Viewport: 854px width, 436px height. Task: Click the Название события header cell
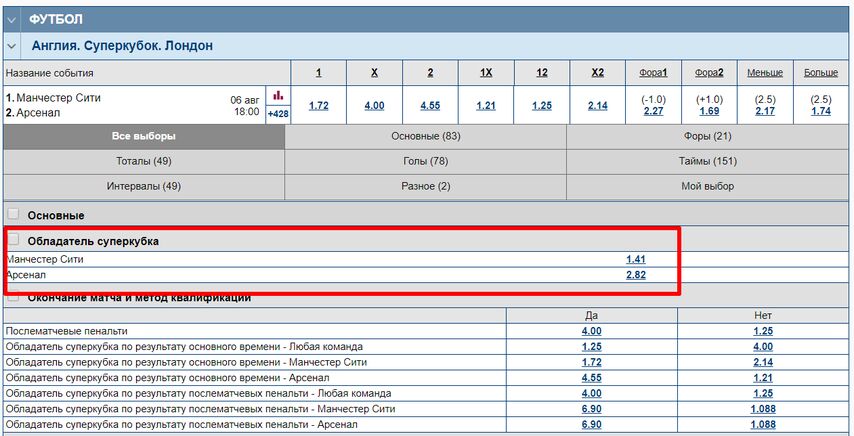point(147,72)
